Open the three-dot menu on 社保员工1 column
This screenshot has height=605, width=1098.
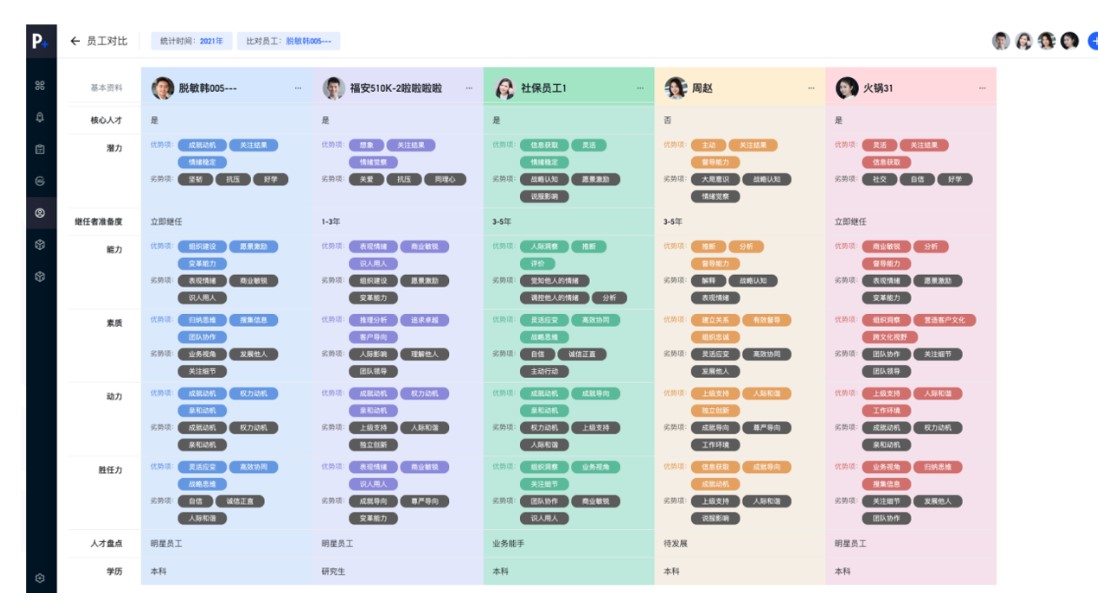[640, 88]
